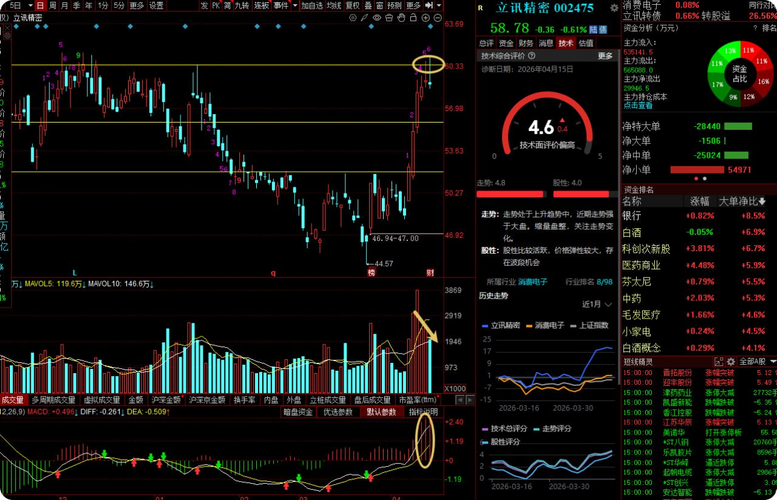Open the 全部A股 filter dropdown
This screenshot has height=500, width=777.
point(757,362)
